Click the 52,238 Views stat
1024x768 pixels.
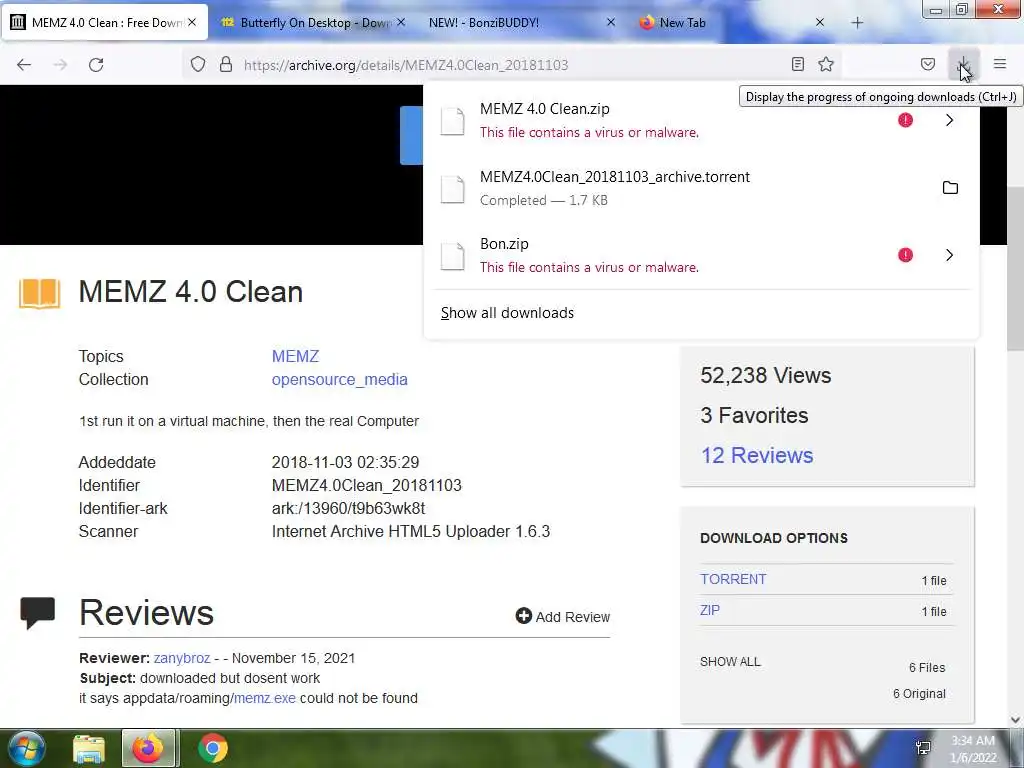click(x=765, y=376)
